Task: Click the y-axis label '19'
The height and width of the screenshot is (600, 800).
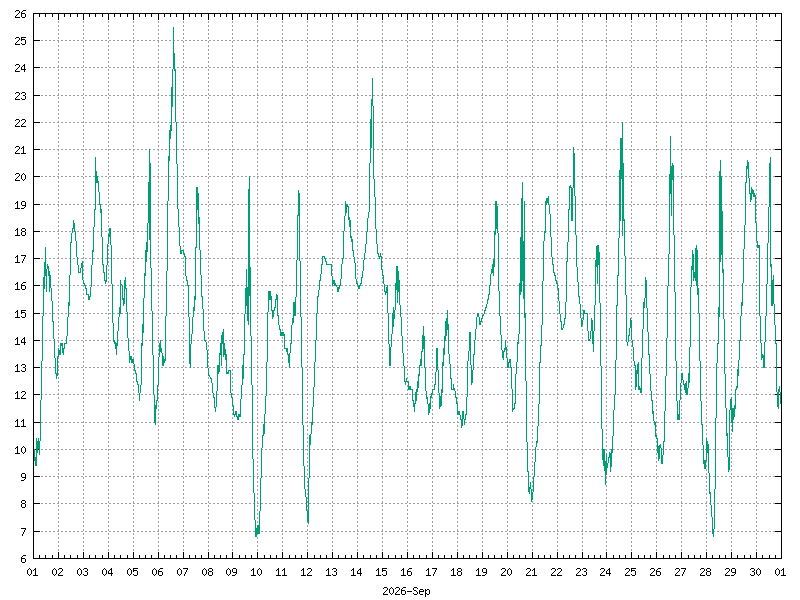Action: click(x=20, y=205)
